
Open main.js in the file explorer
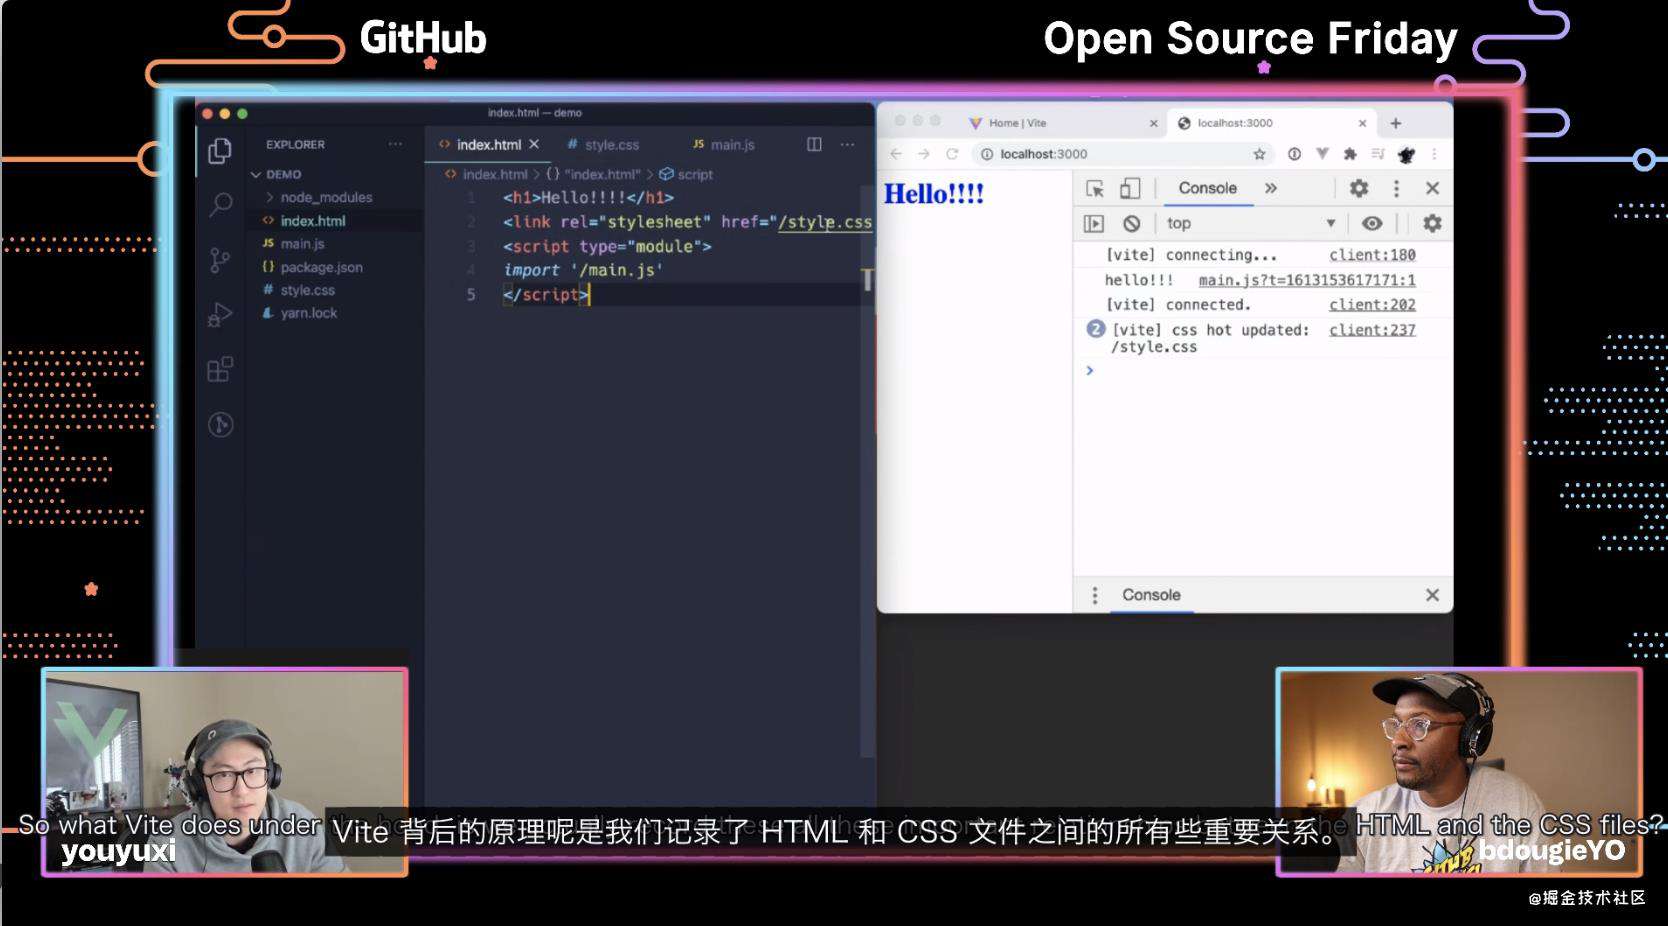click(x=302, y=244)
